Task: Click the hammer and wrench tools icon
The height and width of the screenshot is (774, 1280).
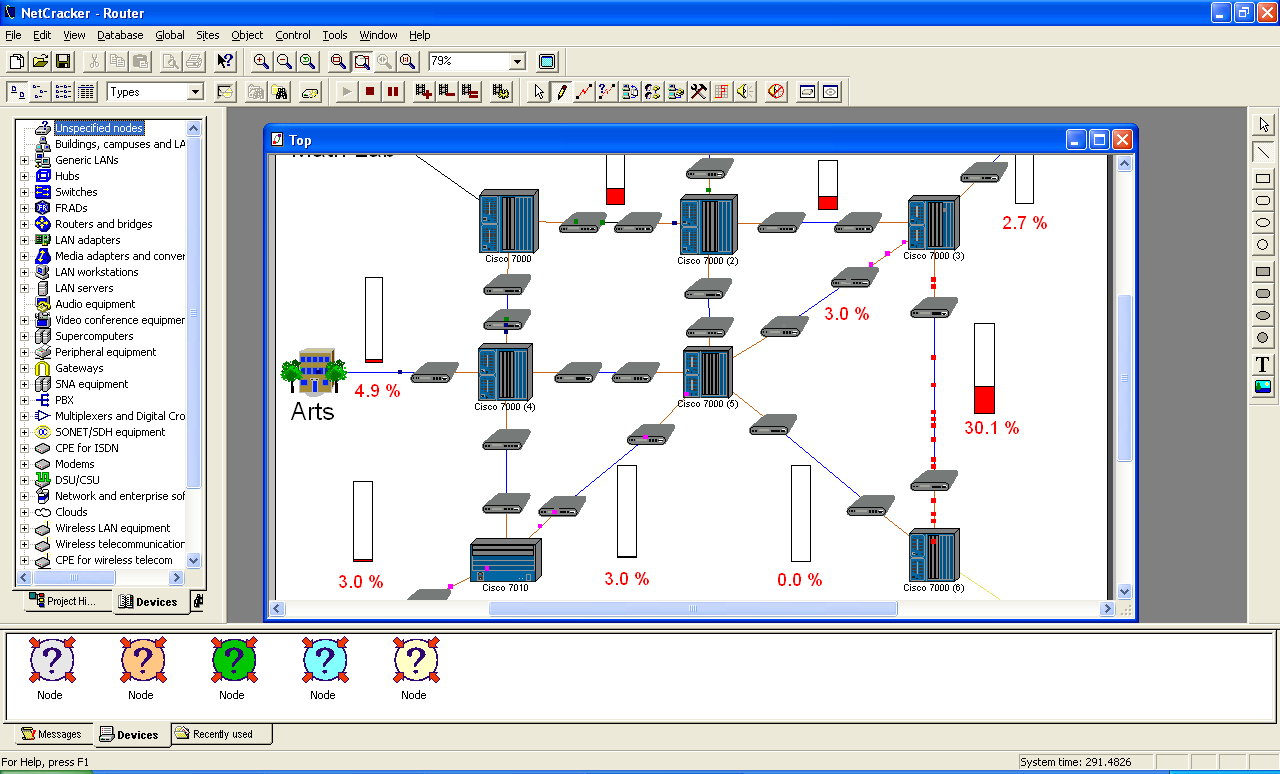Action: coord(699,92)
